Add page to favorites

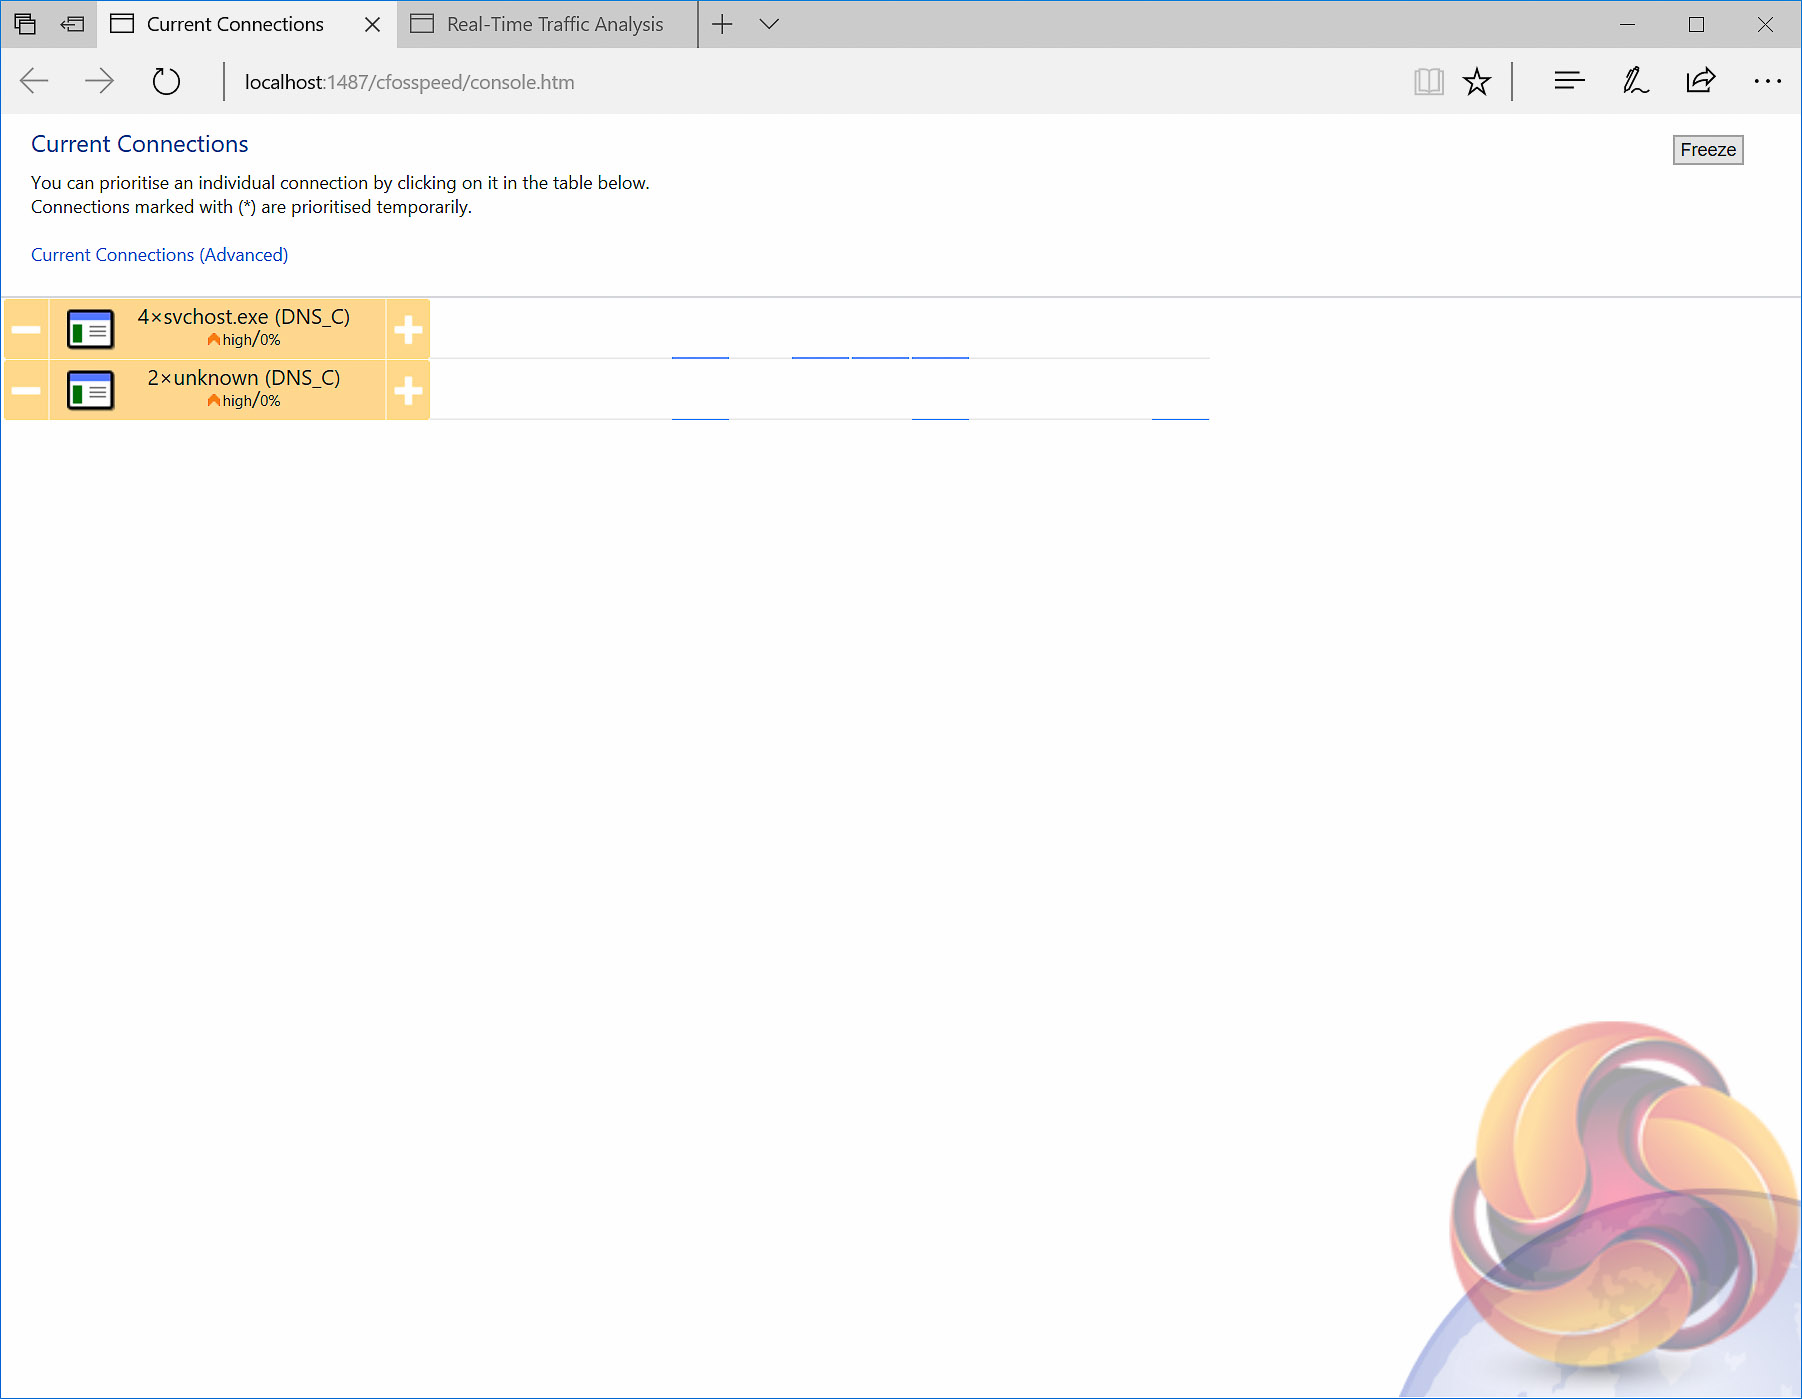tap(1477, 81)
